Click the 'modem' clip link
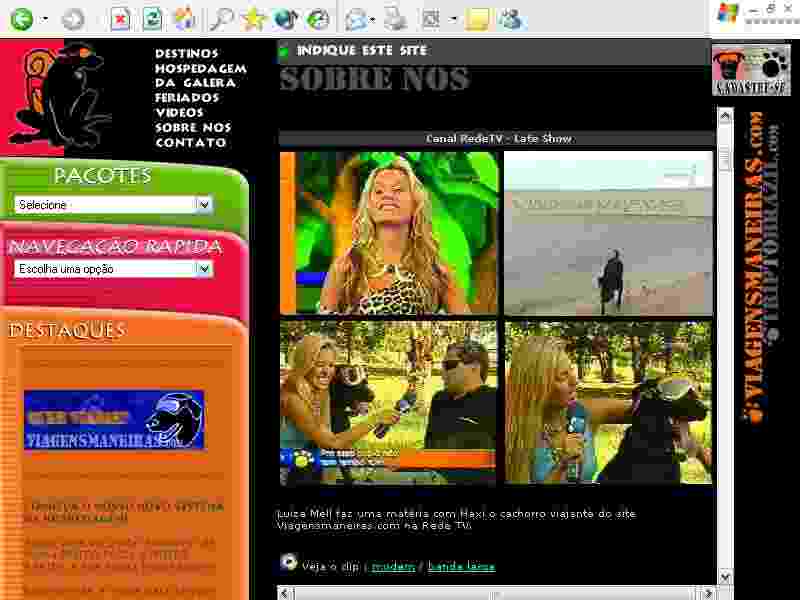Viewport: 800px width, 600px height. (393, 566)
